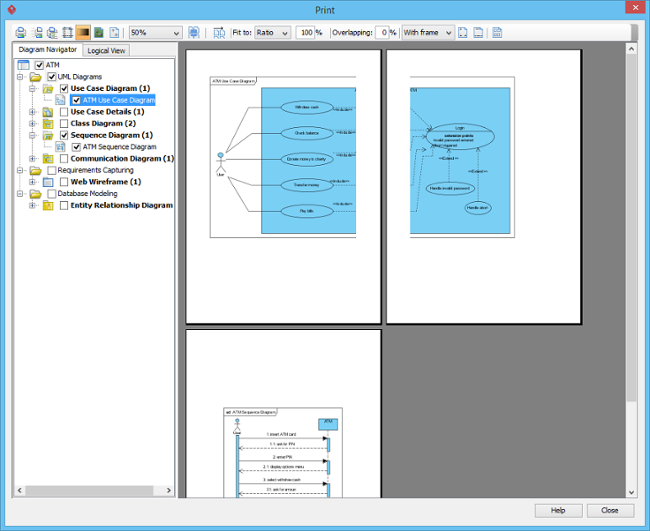Click the Sequence Diagram folder icon
The width and height of the screenshot is (650, 531).
tap(48, 135)
